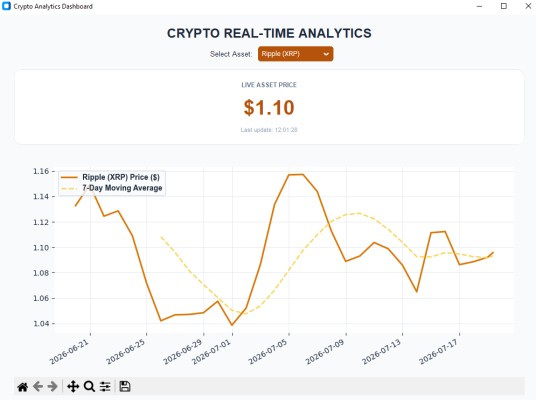This screenshot has height=400, width=536.
Task: Click the price peak near 2026-07-05
Action: [x=296, y=175]
